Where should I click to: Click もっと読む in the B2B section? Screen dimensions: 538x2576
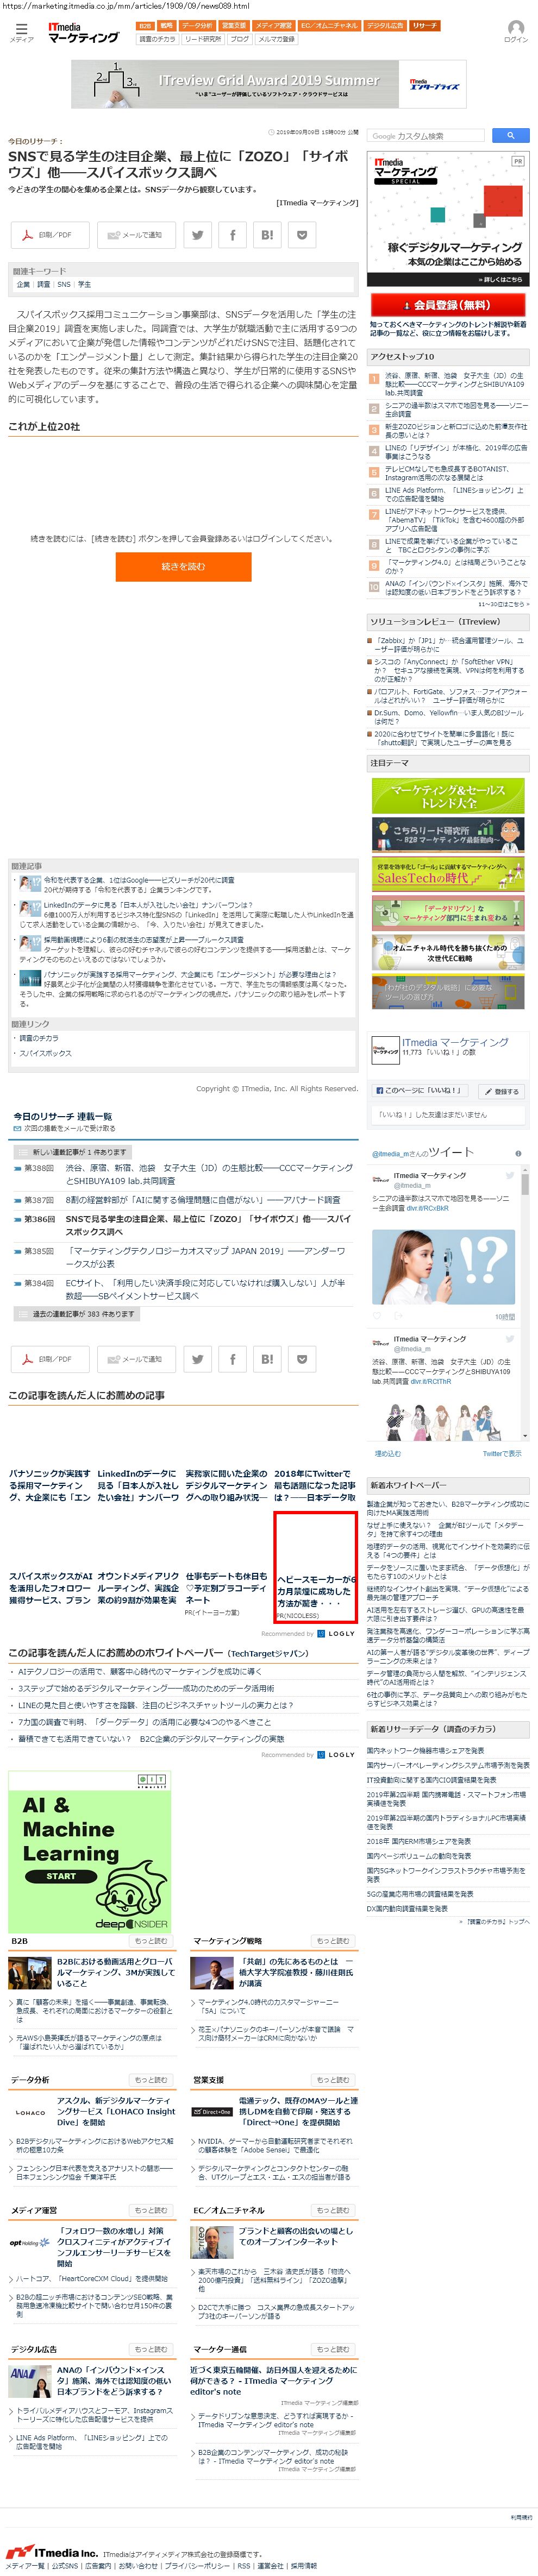[x=151, y=1940]
